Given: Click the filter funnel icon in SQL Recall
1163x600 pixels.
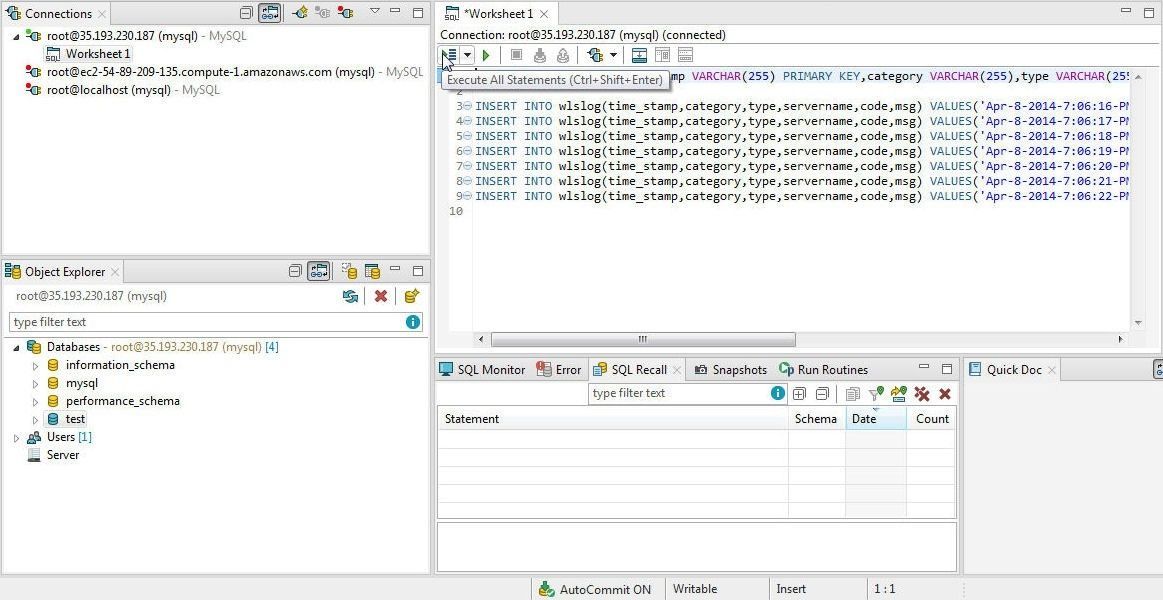Looking at the screenshot, I should pyautogui.click(x=876, y=394).
